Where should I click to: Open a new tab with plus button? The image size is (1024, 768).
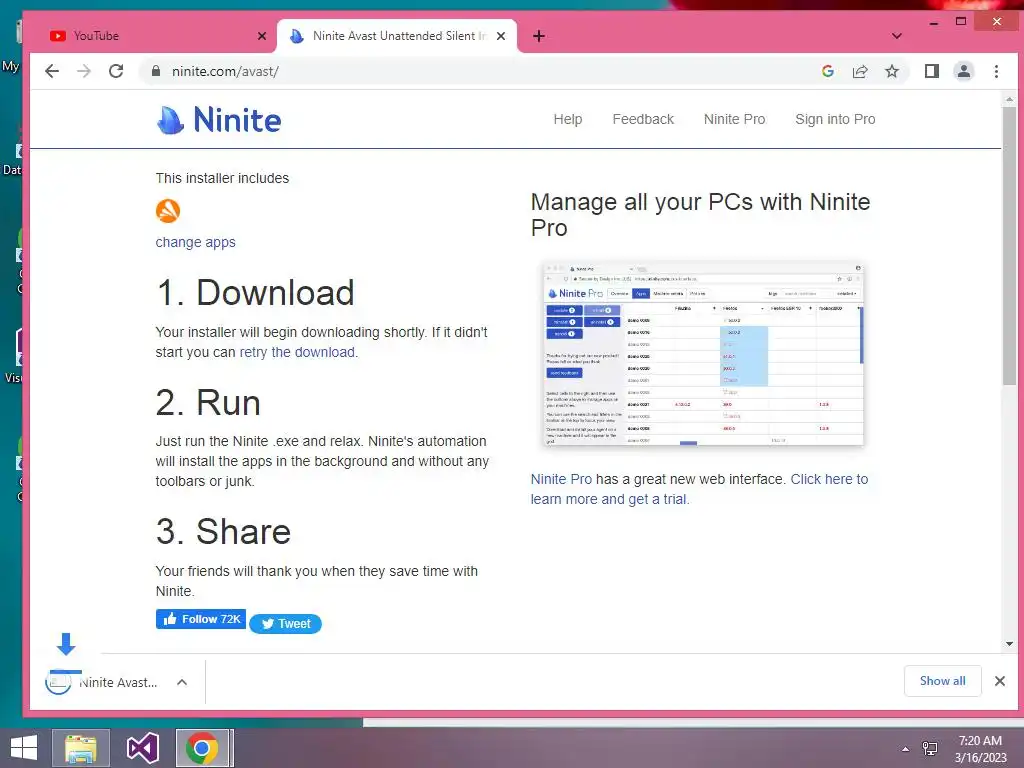[x=539, y=36]
